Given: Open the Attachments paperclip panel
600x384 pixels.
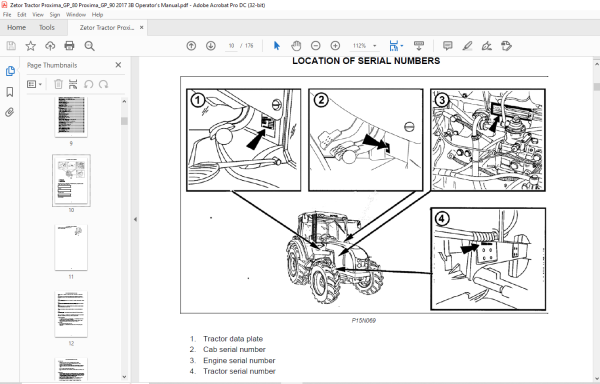Looking at the screenshot, I should (x=10, y=112).
